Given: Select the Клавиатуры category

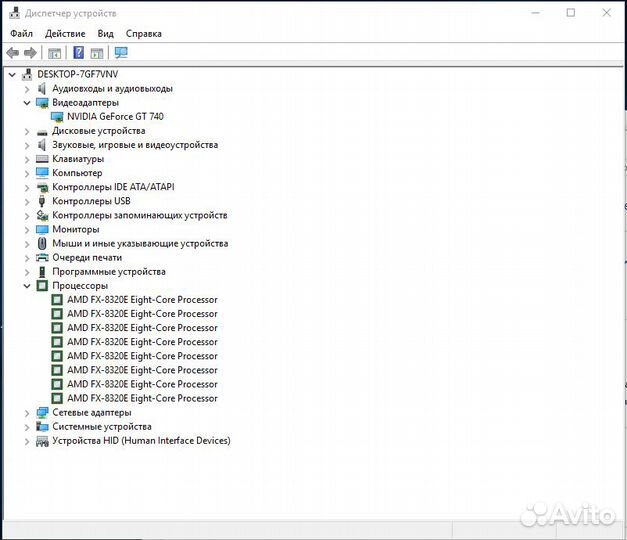Looking at the screenshot, I should coord(77,159).
